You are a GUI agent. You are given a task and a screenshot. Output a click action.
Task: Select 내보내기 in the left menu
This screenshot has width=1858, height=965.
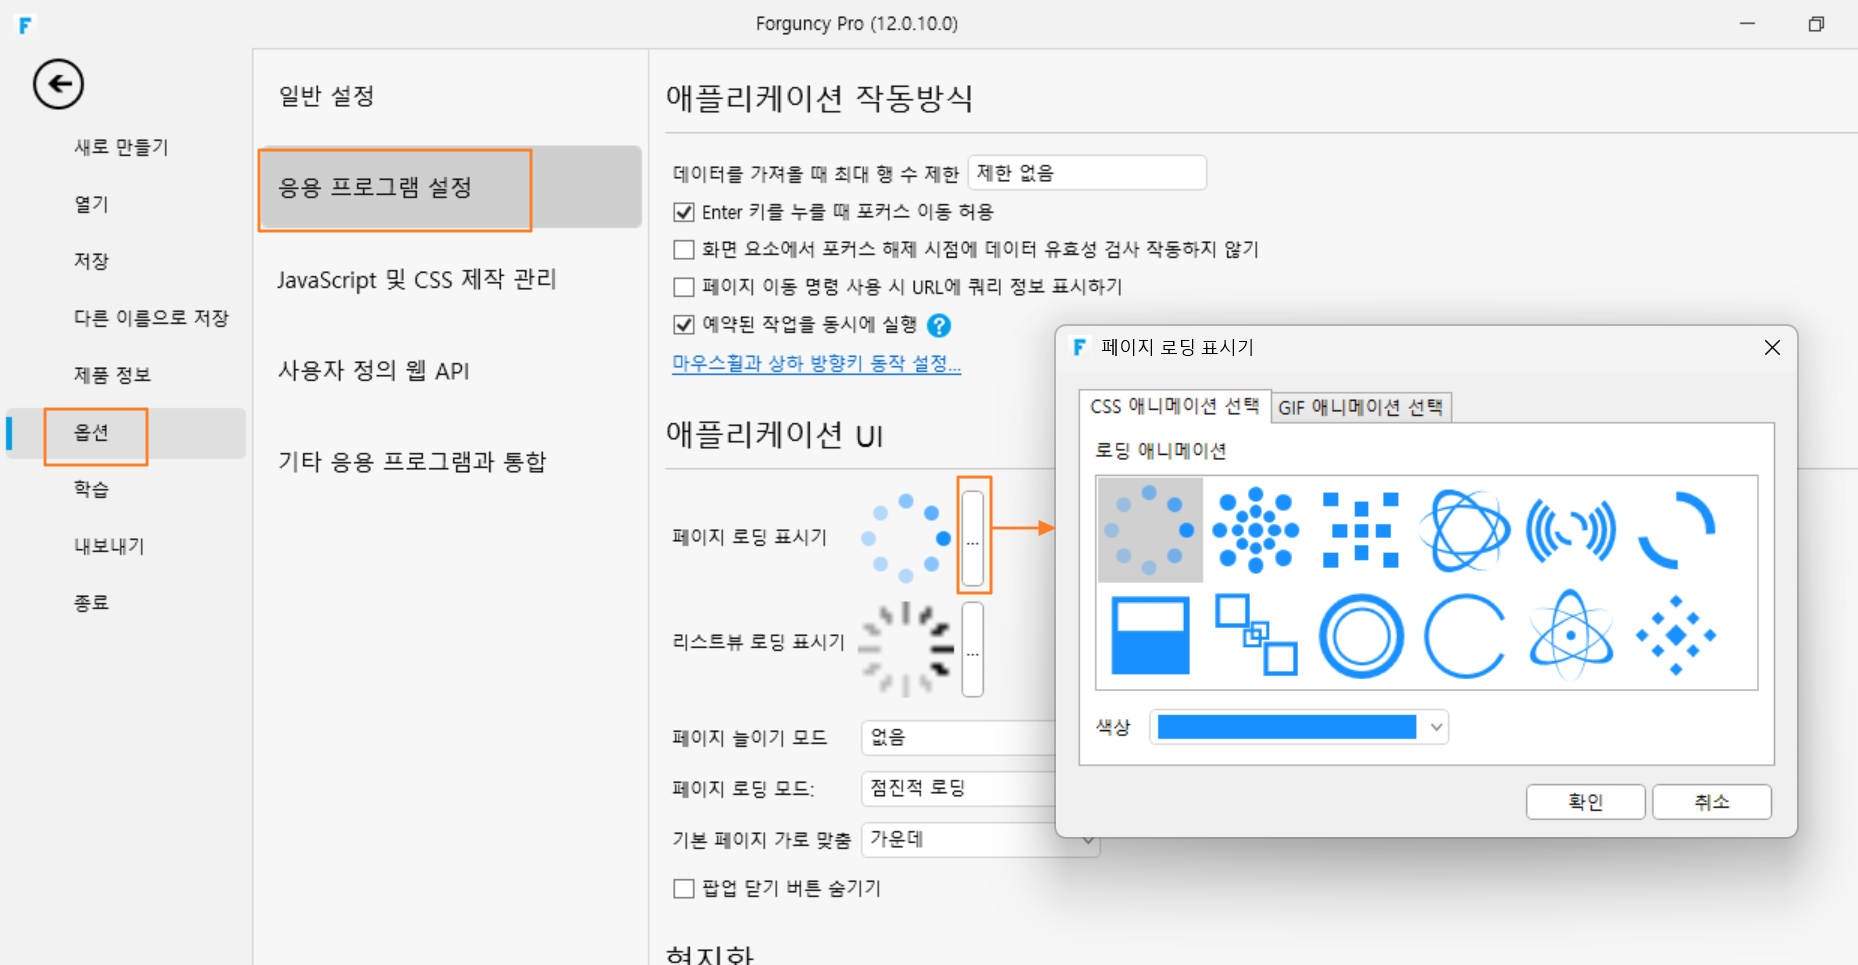point(109,546)
